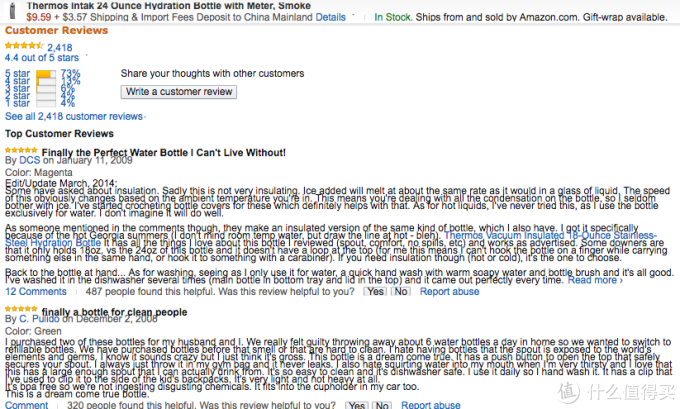Open reviewer DCS profile link
The width and height of the screenshot is (680, 409).
29,160
